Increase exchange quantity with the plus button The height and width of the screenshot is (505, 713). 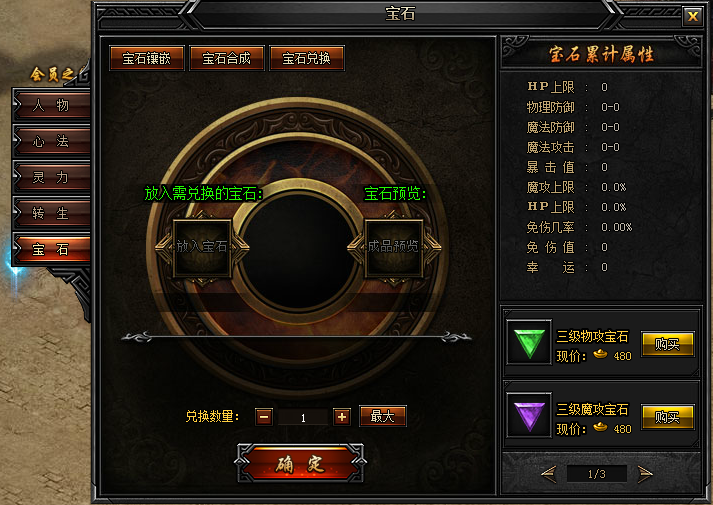tap(342, 417)
